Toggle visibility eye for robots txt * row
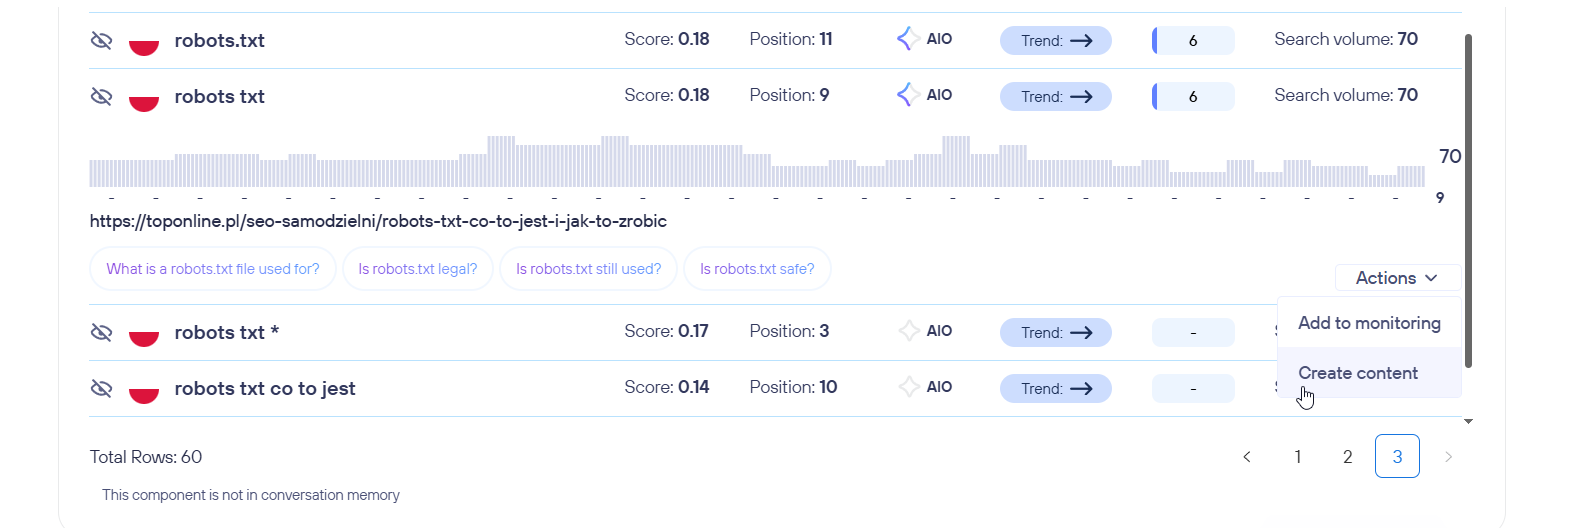The width and height of the screenshot is (1569, 528). coord(101,332)
